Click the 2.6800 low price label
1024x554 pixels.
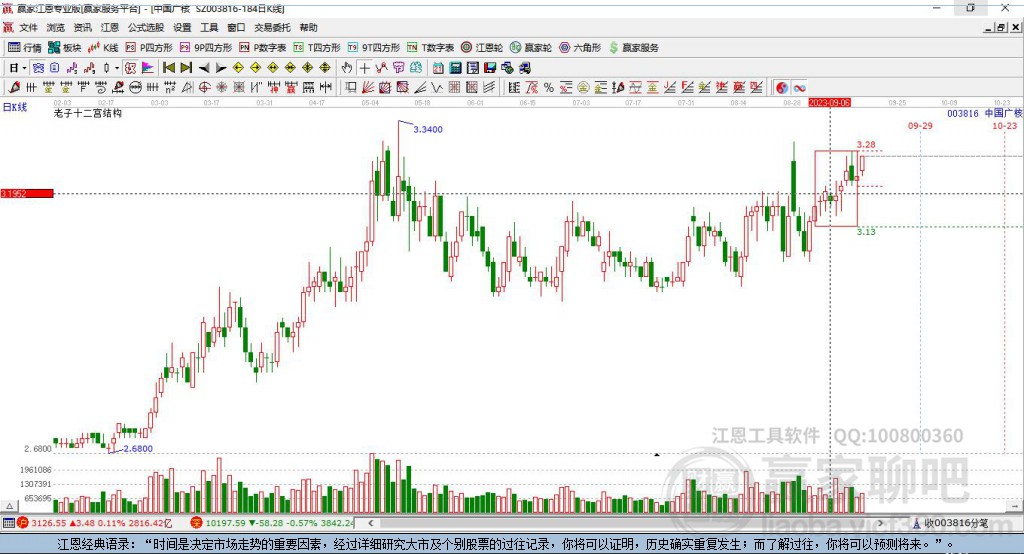pyautogui.click(x=138, y=449)
